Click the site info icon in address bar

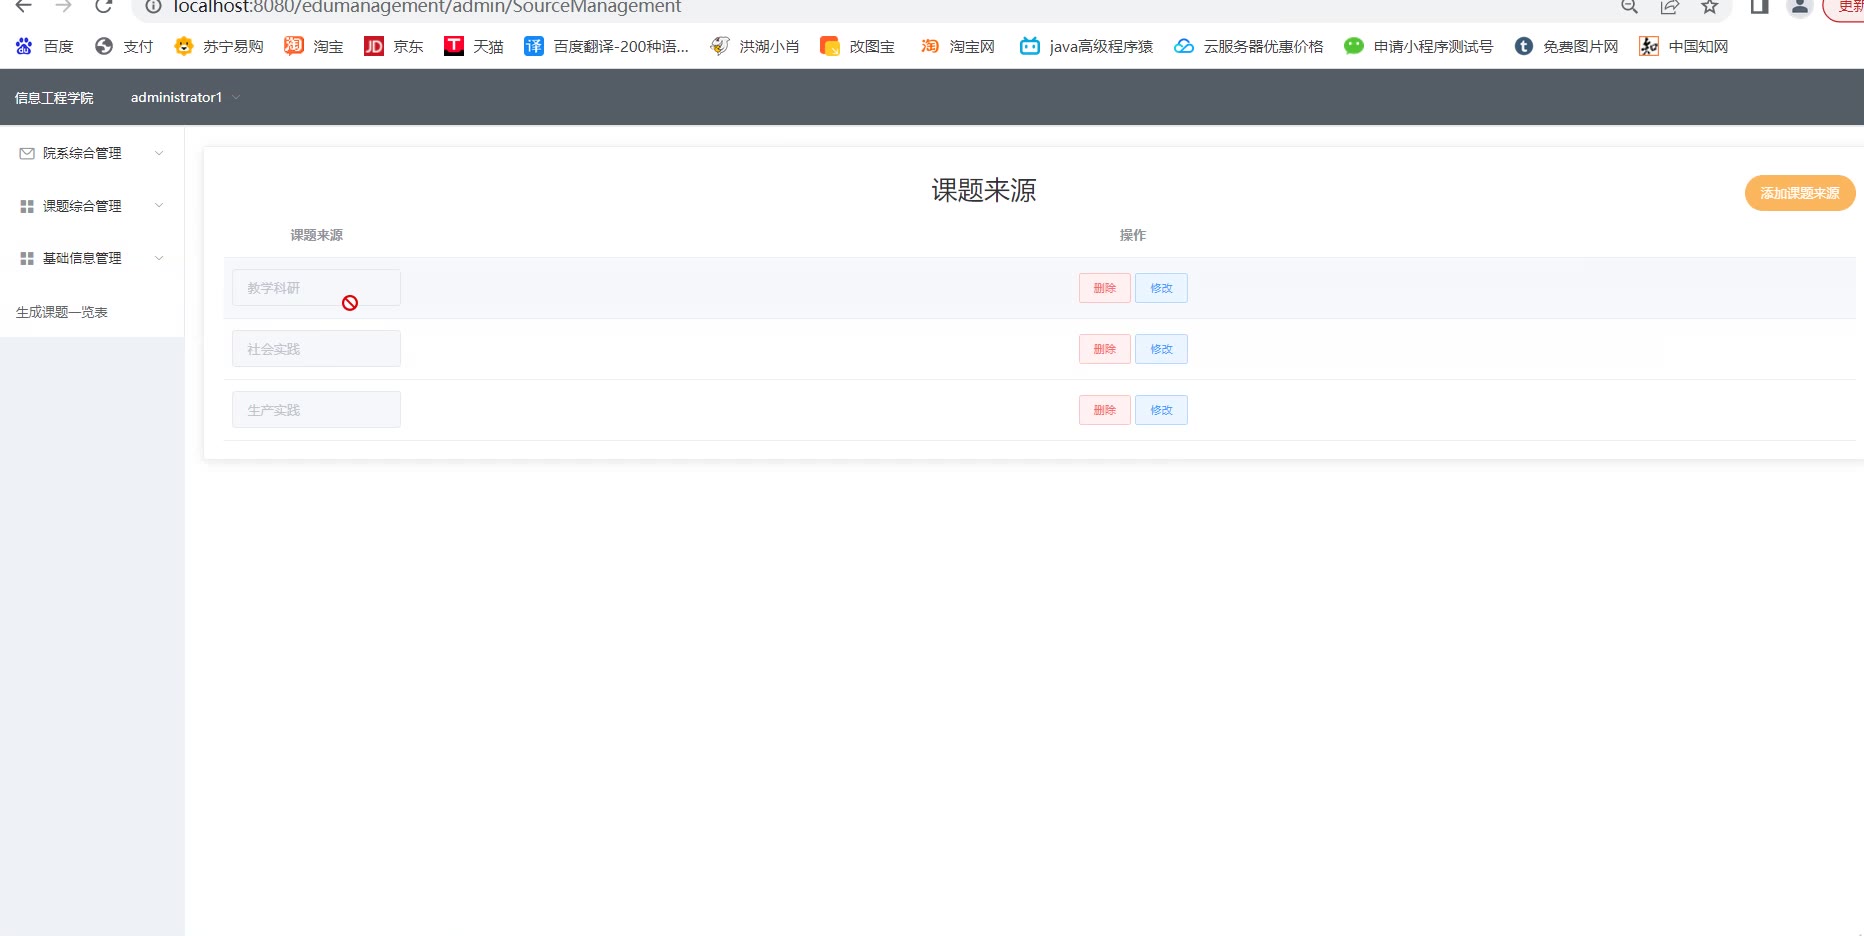coord(153,7)
